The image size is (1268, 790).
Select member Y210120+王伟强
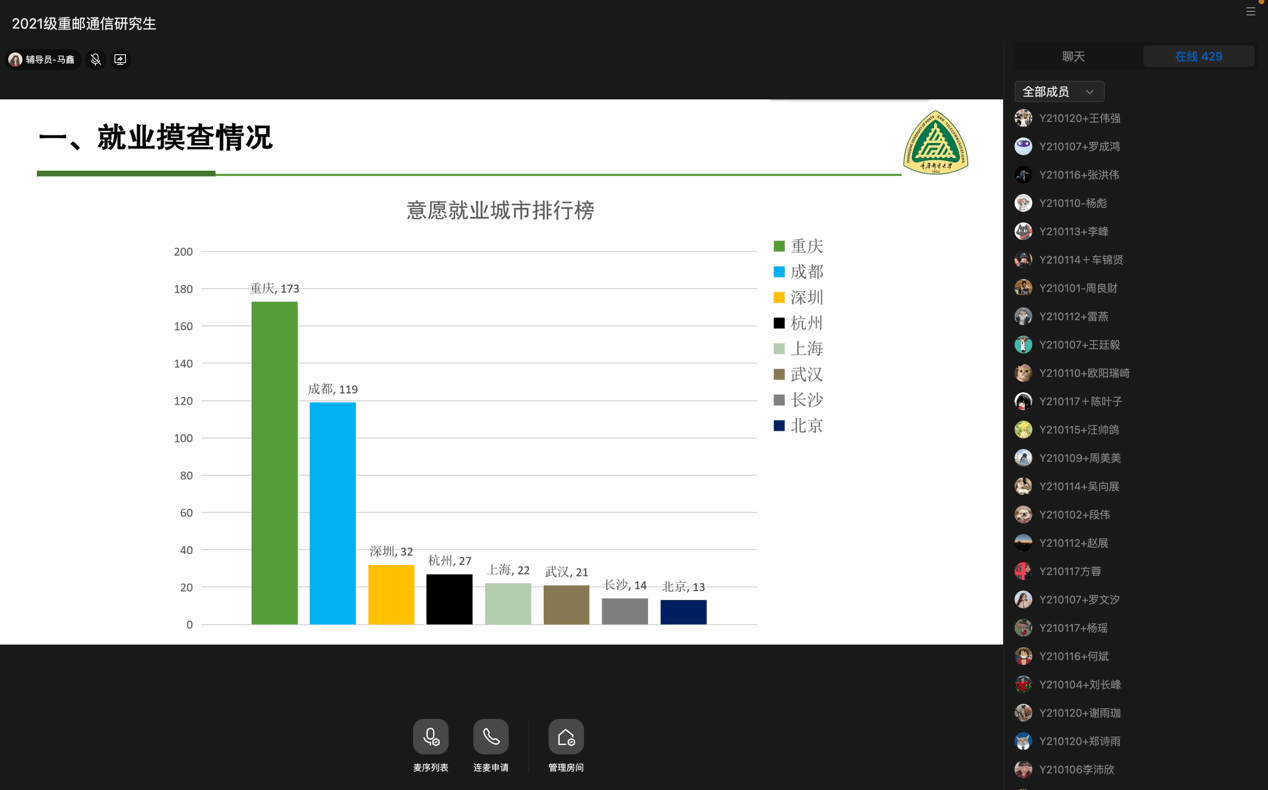1079,118
